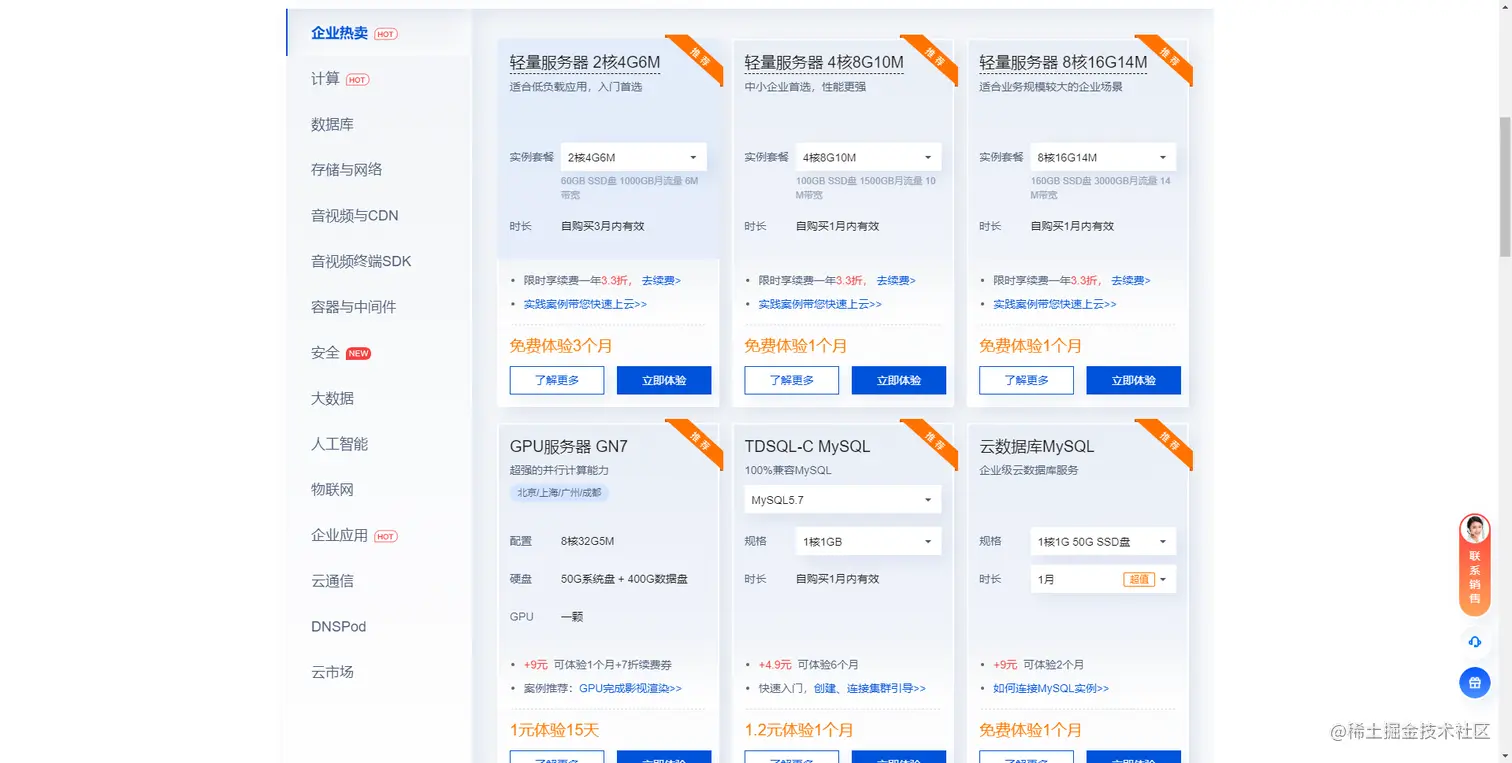Viewport: 1512px width, 763px height.
Task: Click the page vertical scrollbar thumb
Action: pos(1505,187)
